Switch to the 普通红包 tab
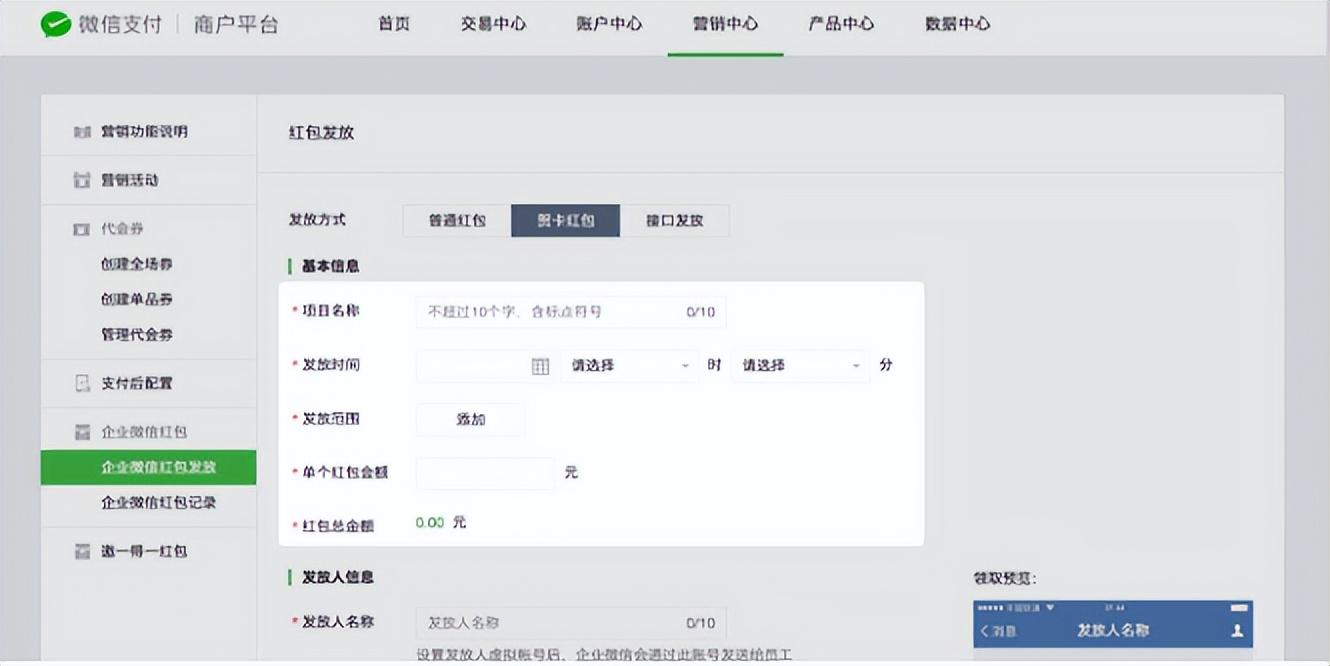Image resolution: width=1330 pixels, height=666 pixels. [x=454, y=220]
